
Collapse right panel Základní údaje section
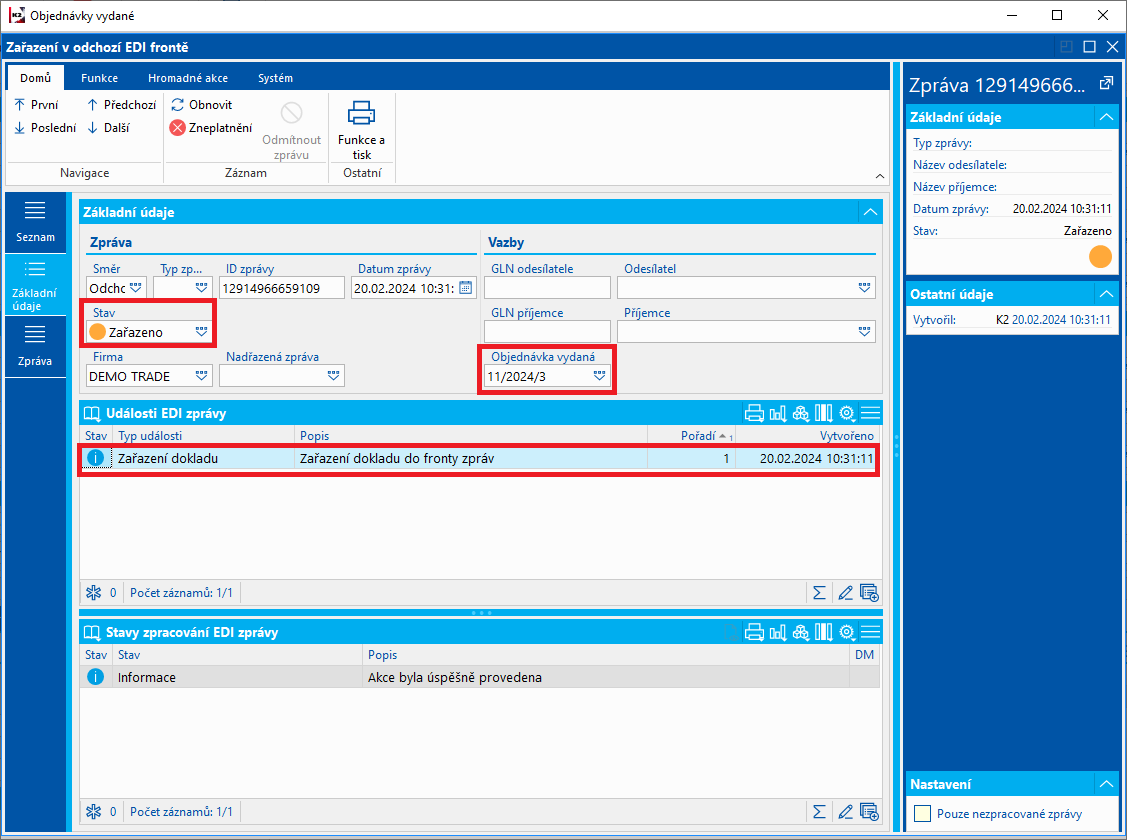click(1106, 117)
